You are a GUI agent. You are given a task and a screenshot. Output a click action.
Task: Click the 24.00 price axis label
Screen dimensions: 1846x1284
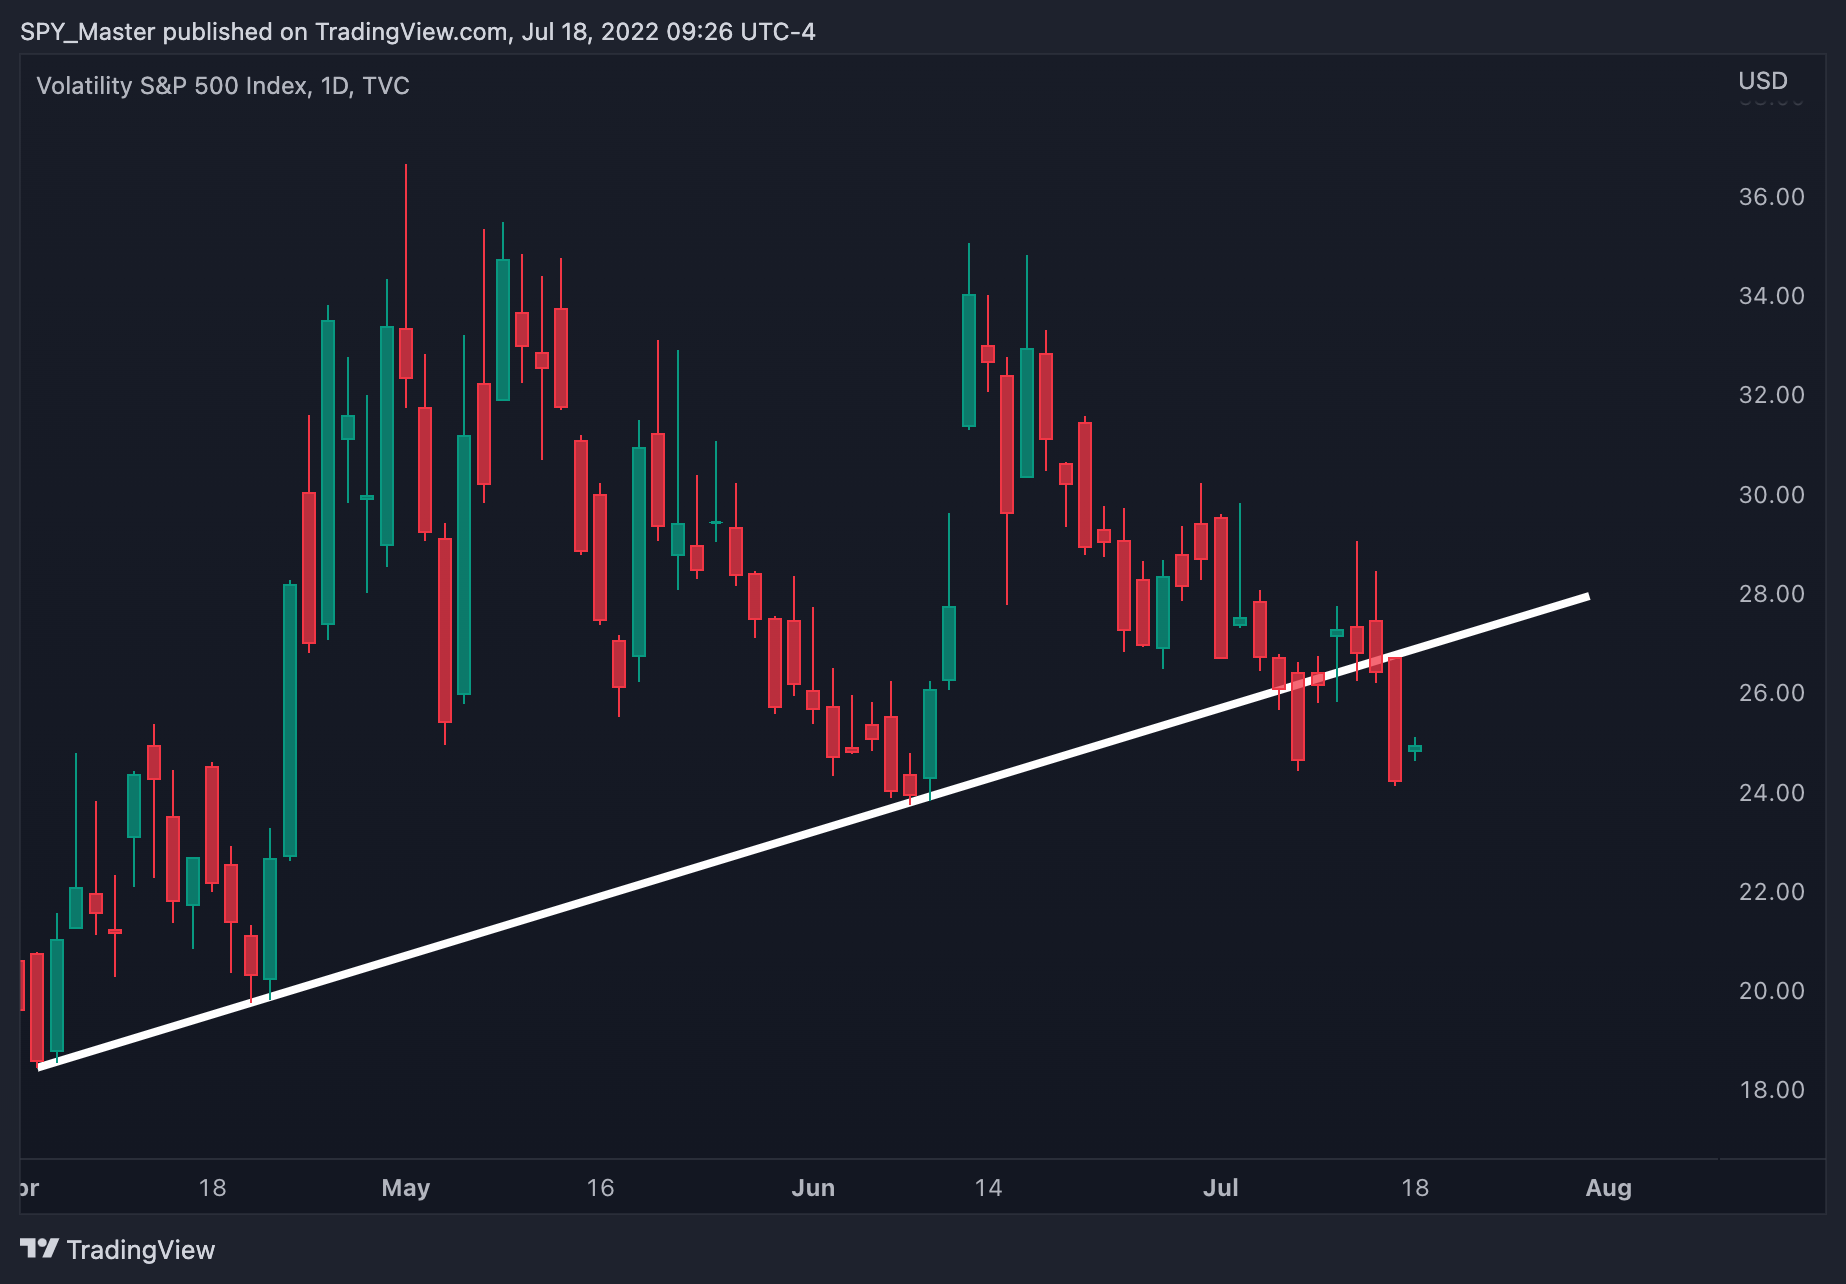[x=1771, y=793]
